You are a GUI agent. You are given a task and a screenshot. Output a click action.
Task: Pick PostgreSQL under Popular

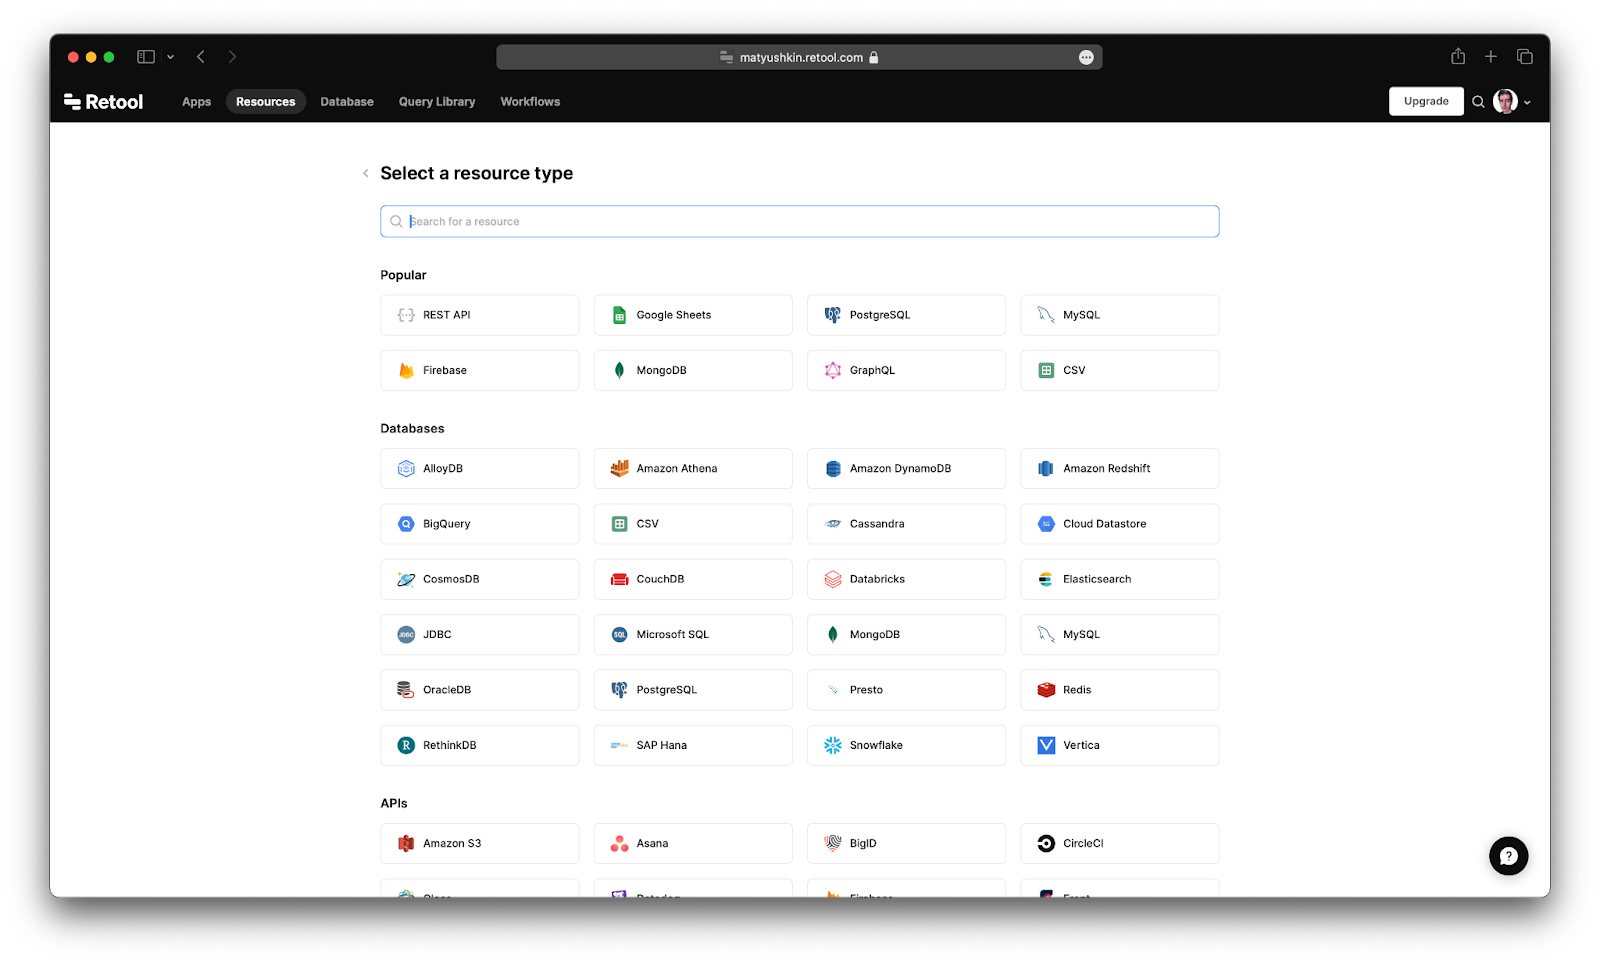(x=906, y=315)
